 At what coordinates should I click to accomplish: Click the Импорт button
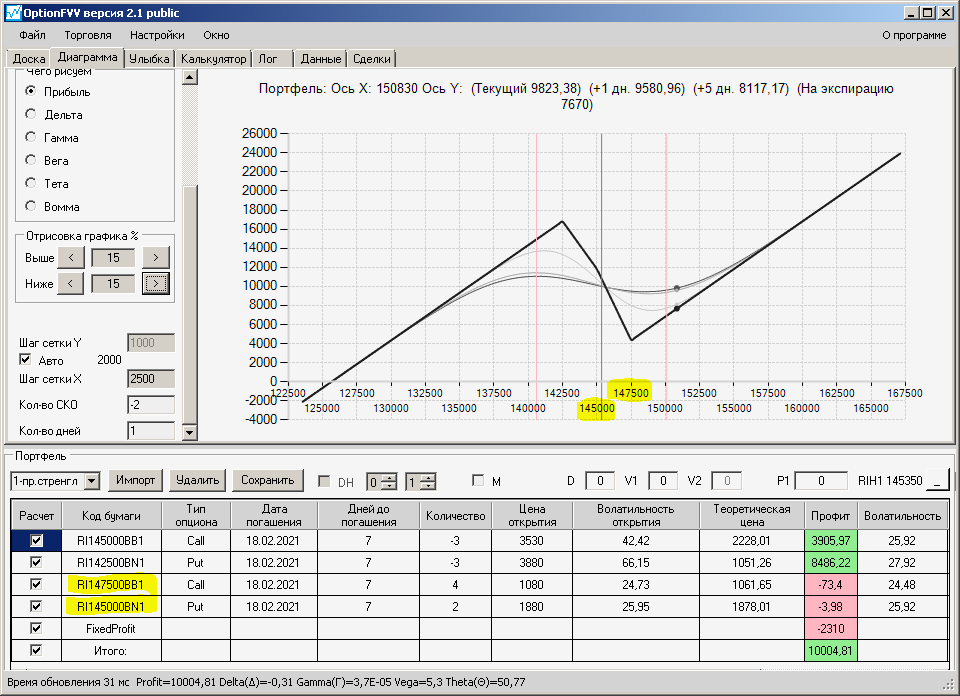(135, 480)
